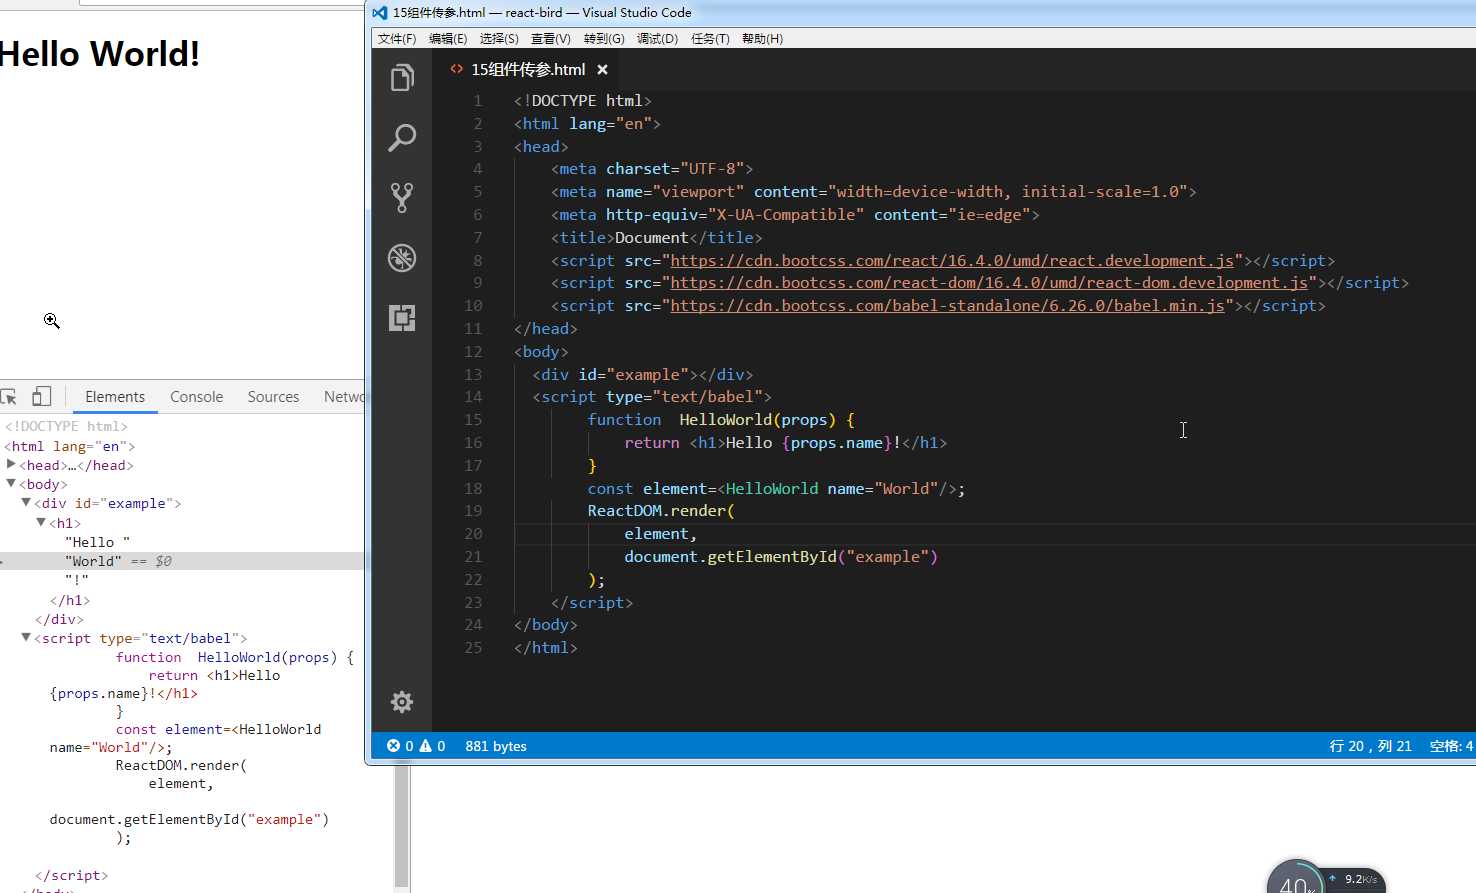The width and height of the screenshot is (1476, 893).
Task: Open the 文件(F) menu
Action: pyautogui.click(x=397, y=38)
